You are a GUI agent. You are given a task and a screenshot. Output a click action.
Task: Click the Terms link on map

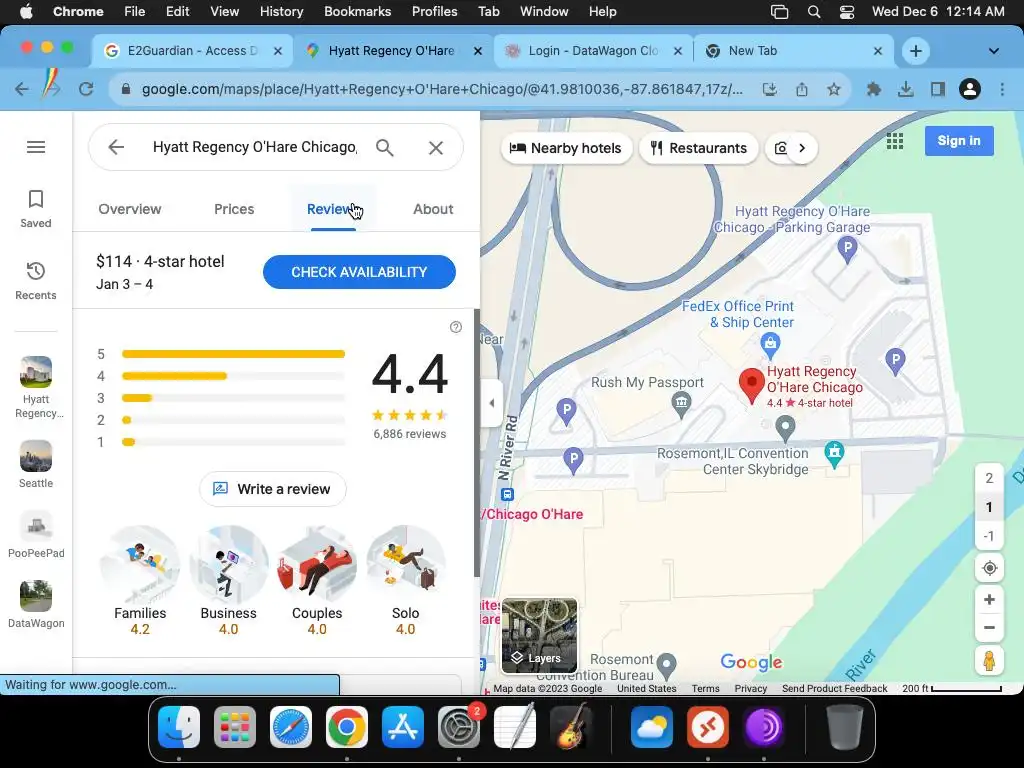[705, 688]
